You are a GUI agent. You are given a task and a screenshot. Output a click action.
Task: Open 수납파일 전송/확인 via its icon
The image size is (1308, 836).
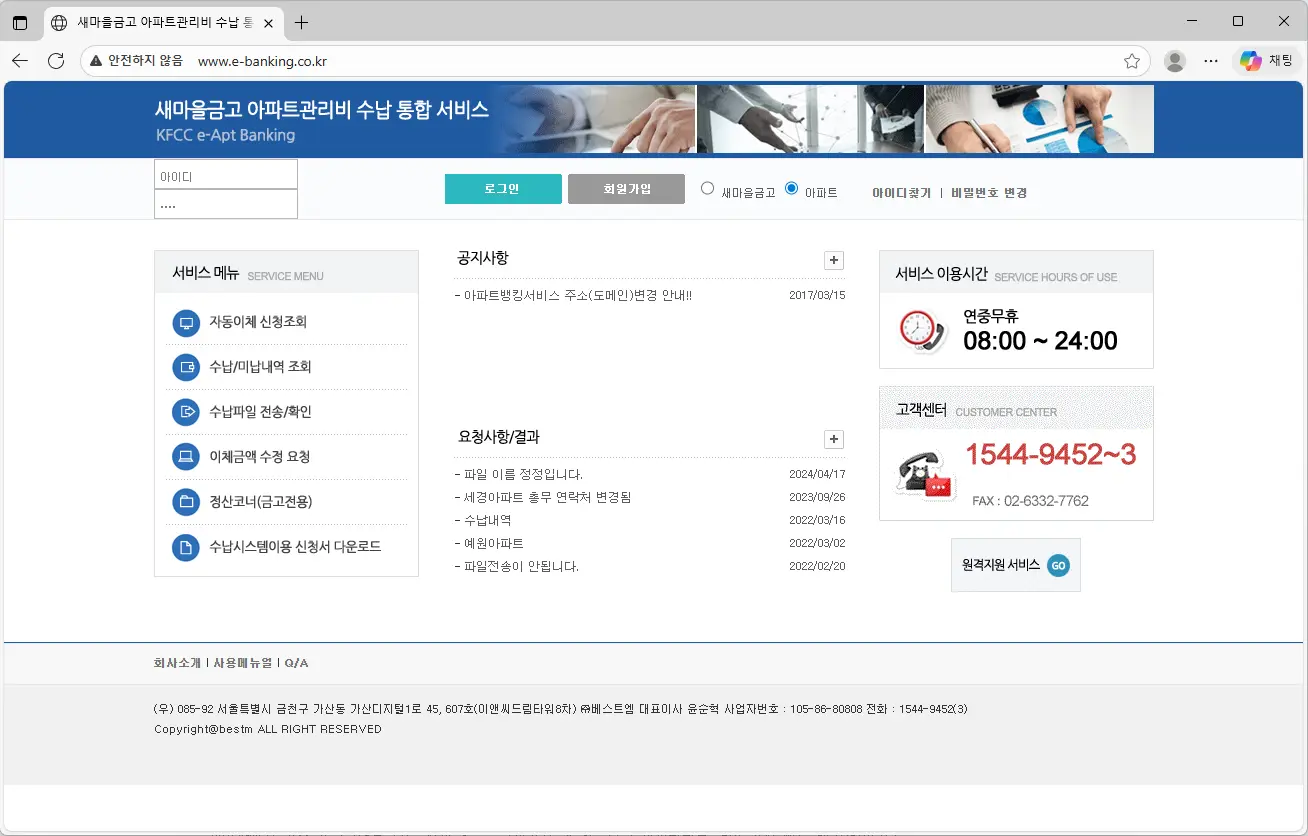[185, 412]
